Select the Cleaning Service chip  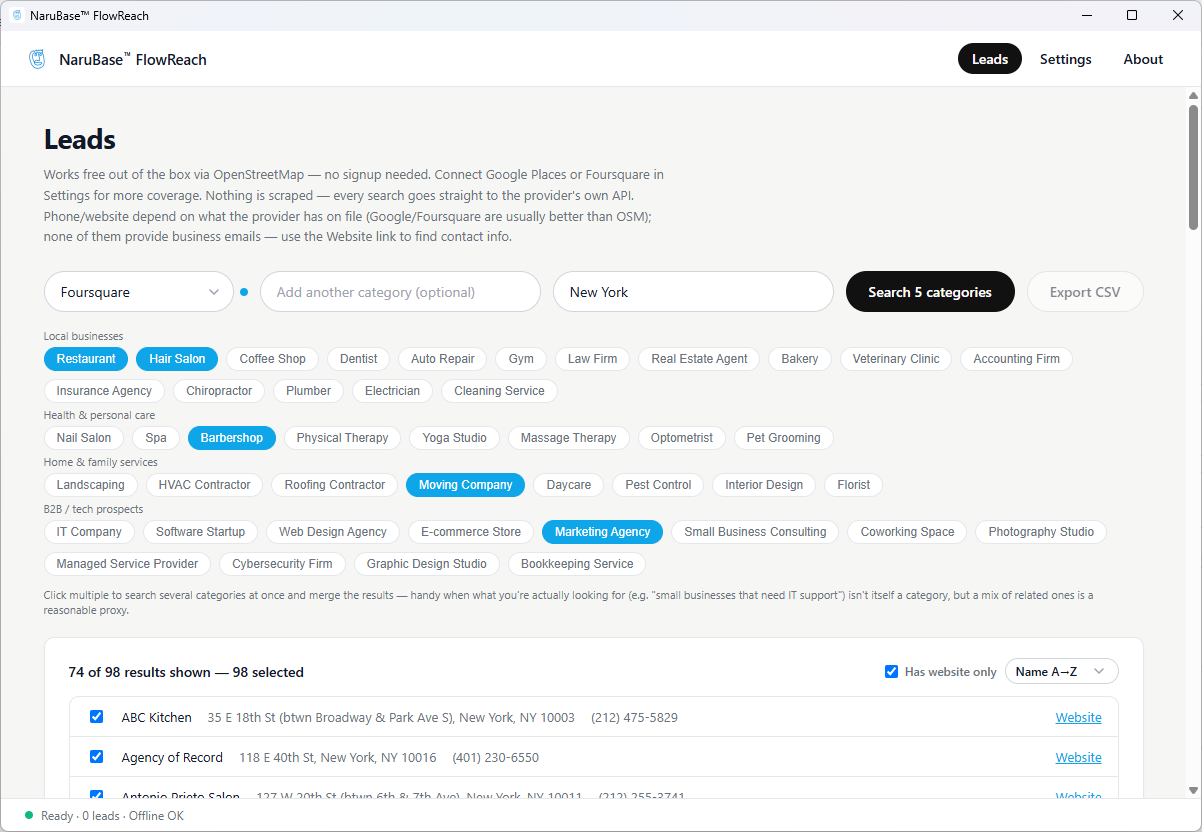click(499, 391)
